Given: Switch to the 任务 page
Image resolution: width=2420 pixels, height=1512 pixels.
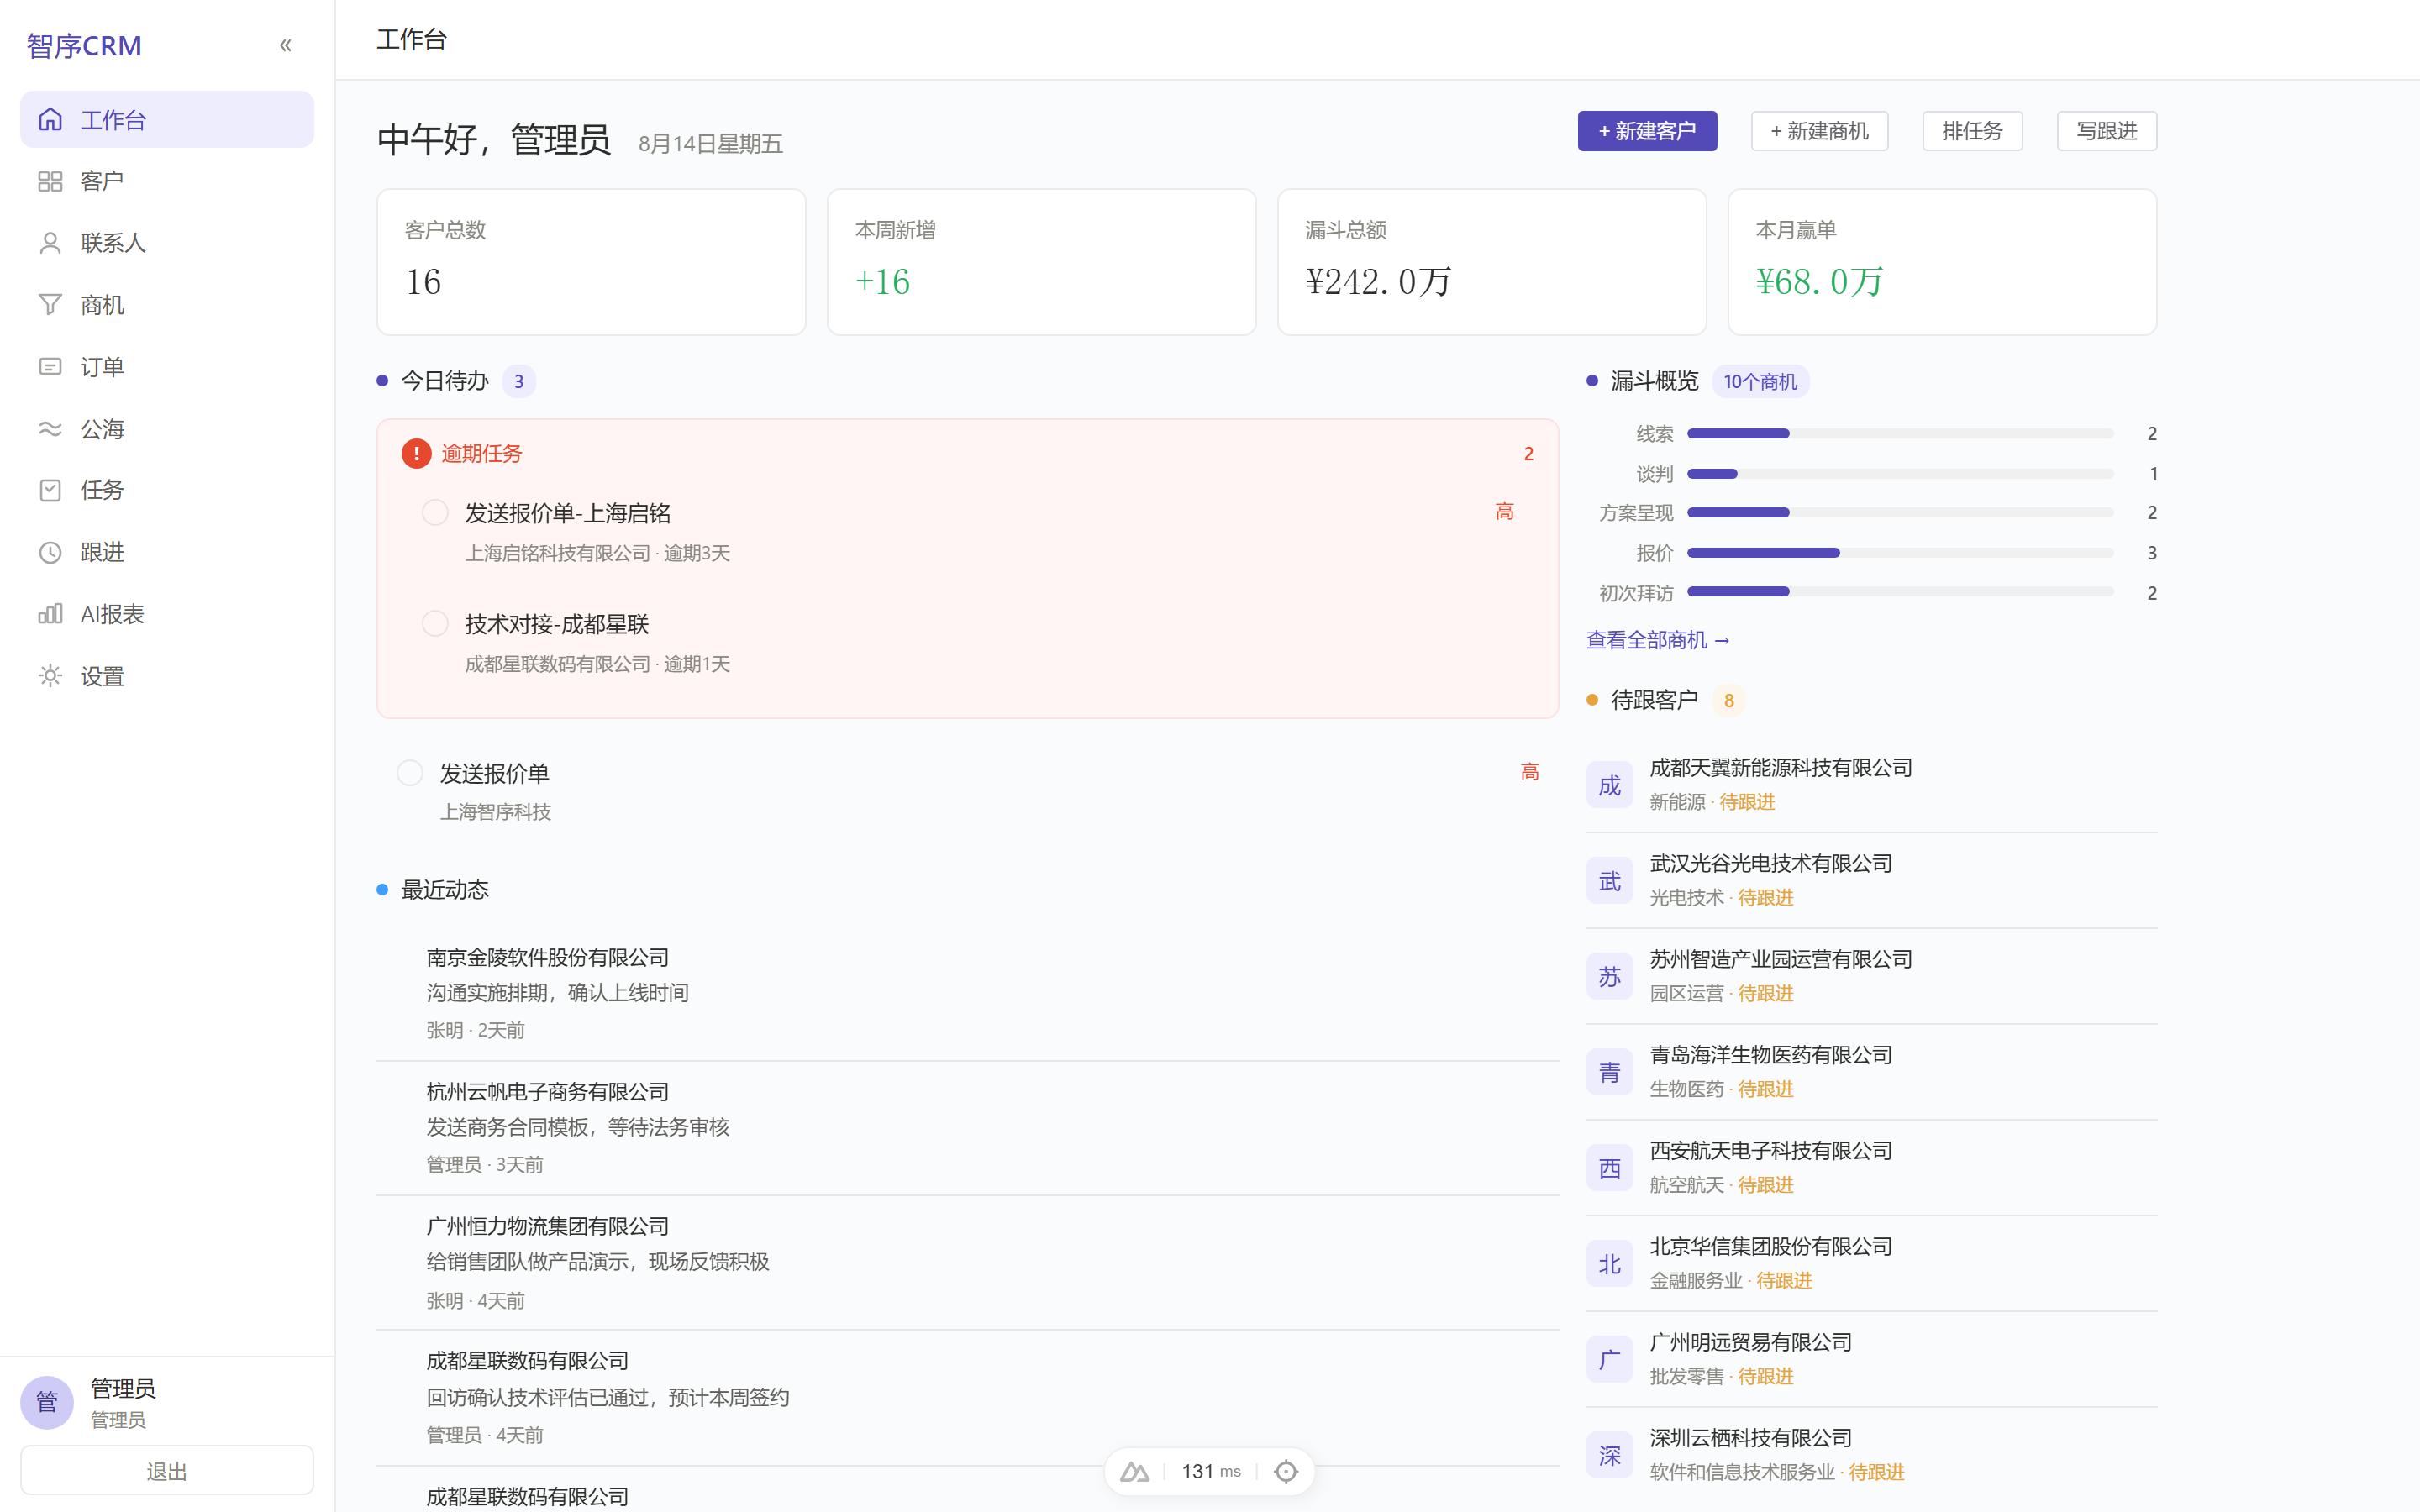Looking at the screenshot, I should point(167,490).
